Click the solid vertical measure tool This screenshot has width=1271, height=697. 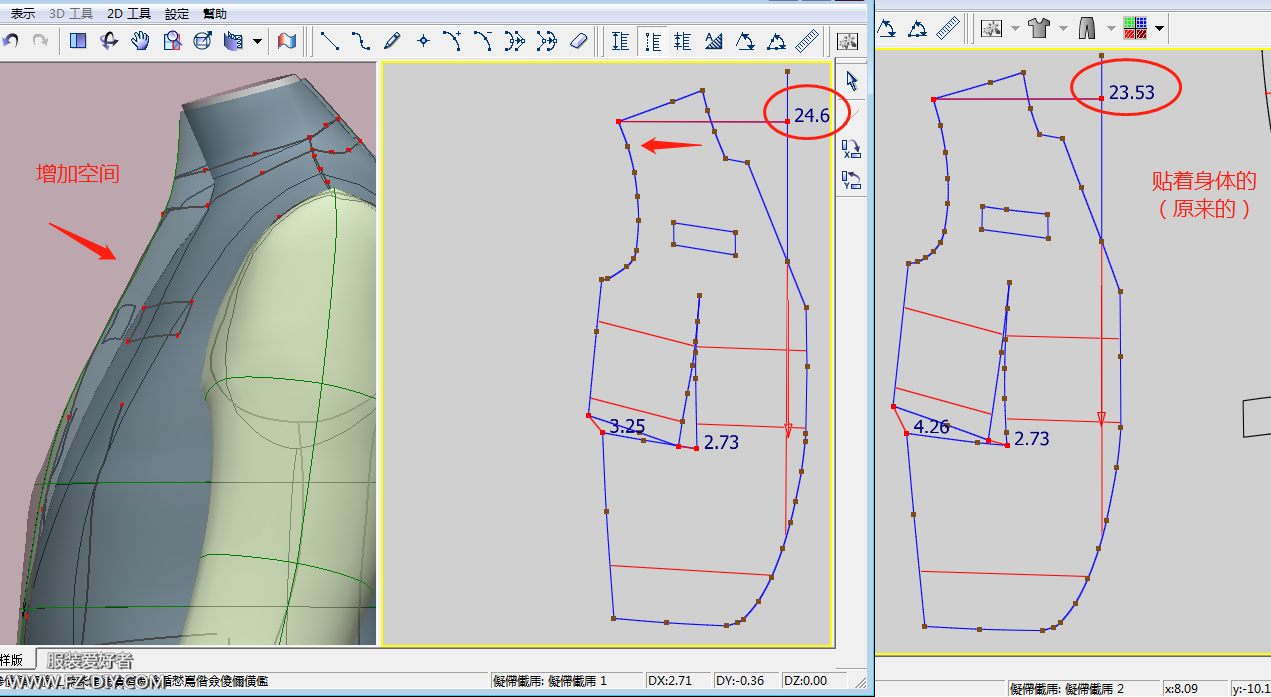pos(621,41)
